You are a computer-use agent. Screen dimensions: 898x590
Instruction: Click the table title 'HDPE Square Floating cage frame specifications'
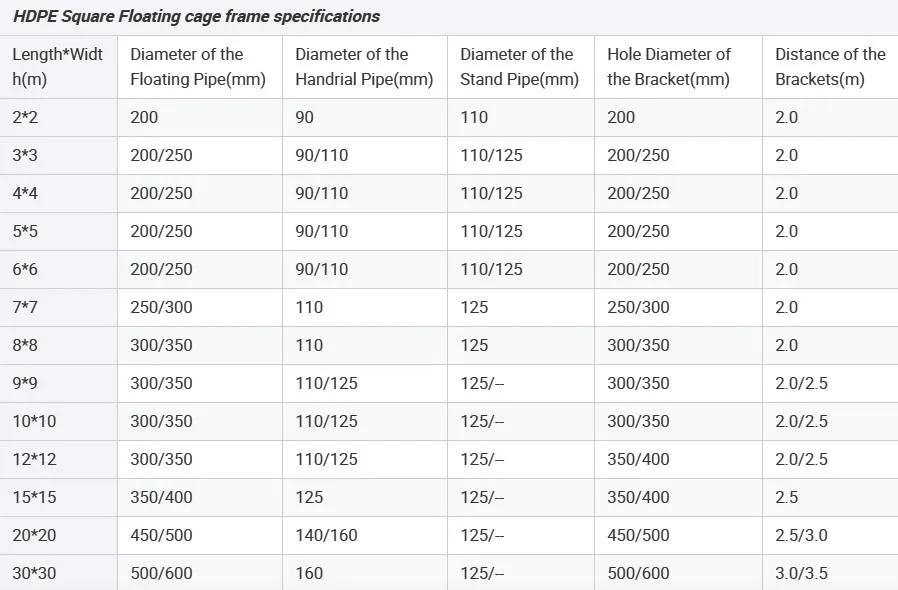196,16
